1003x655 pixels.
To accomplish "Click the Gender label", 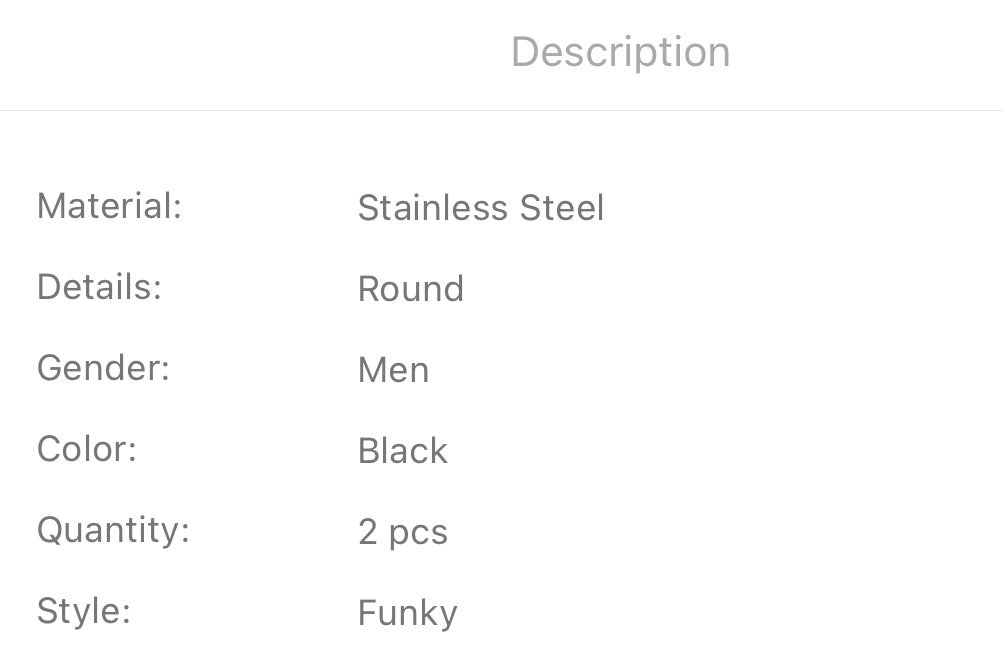I will [x=103, y=369].
